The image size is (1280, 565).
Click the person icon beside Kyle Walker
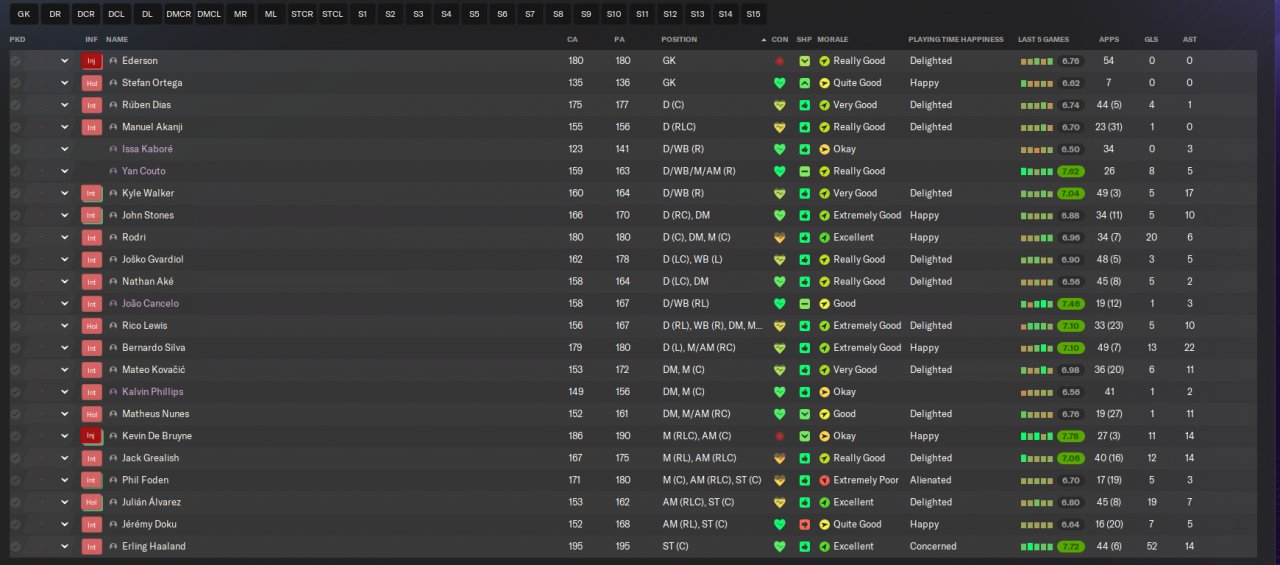pyautogui.click(x=113, y=193)
